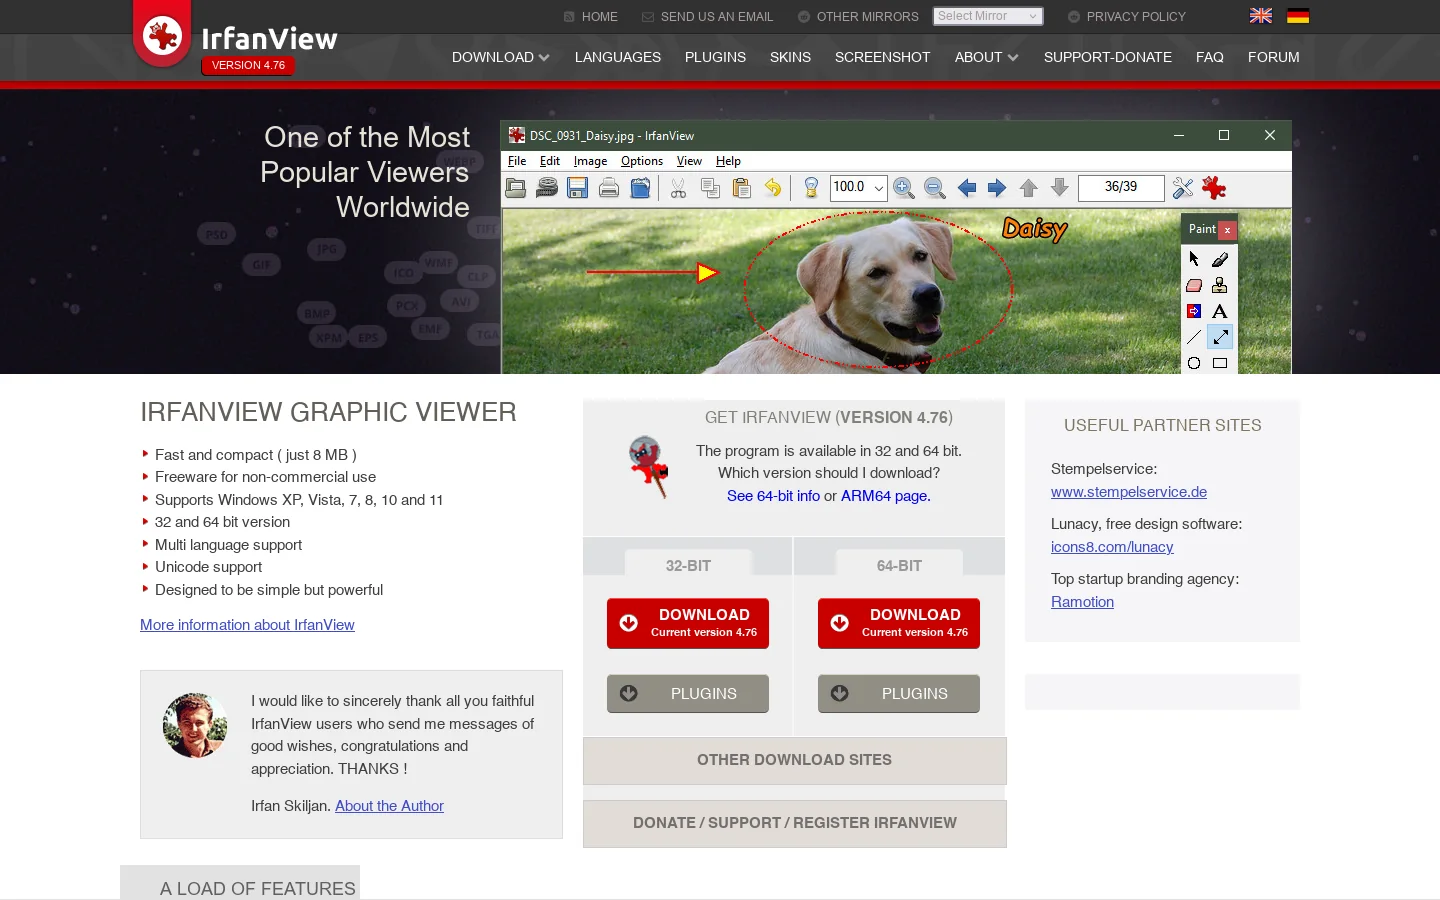Switch site to German flag
The image size is (1440, 900).
tap(1298, 16)
